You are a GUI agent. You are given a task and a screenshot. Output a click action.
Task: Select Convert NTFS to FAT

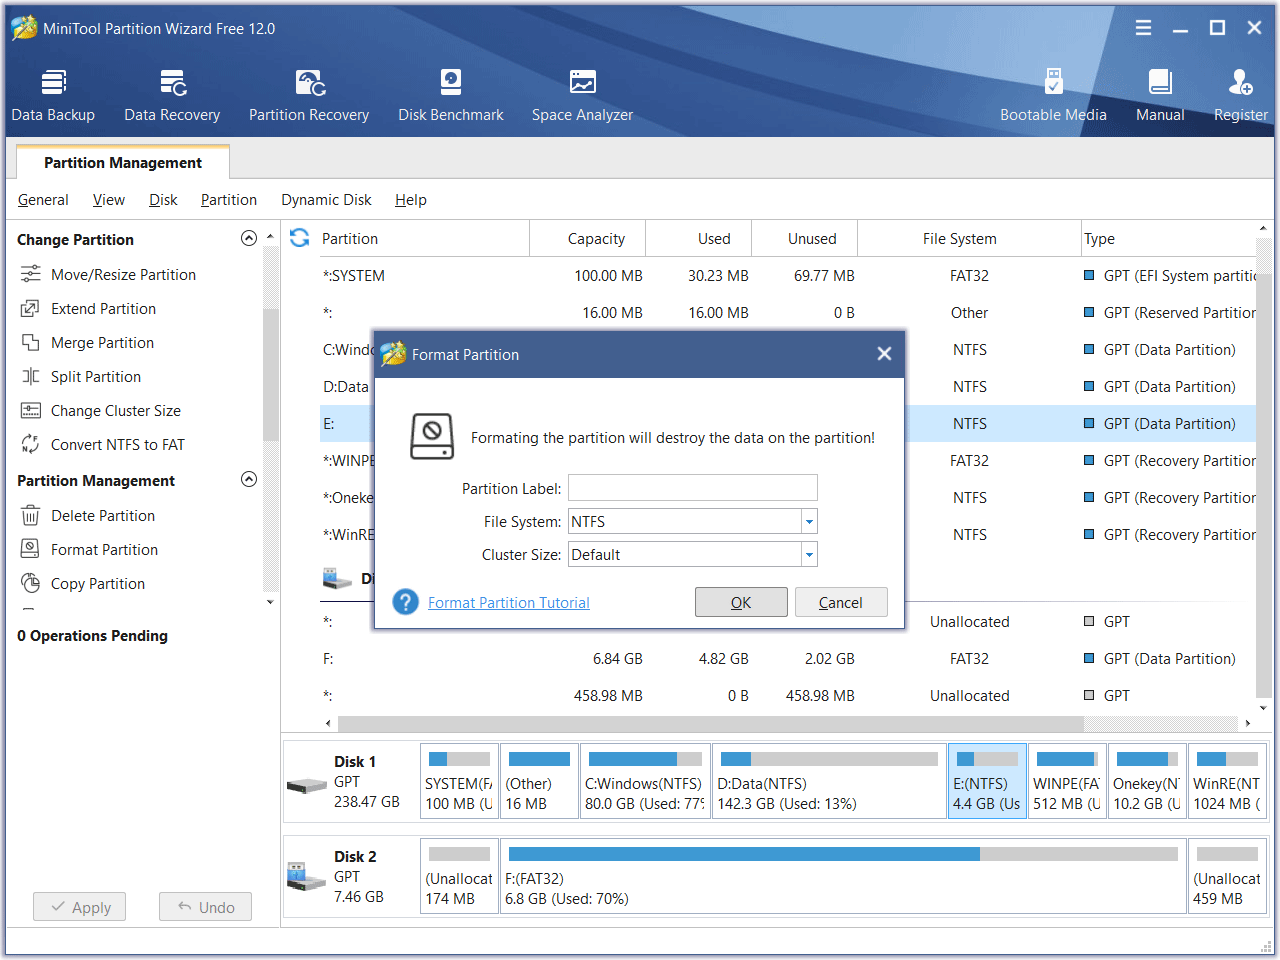click(103, 444)
